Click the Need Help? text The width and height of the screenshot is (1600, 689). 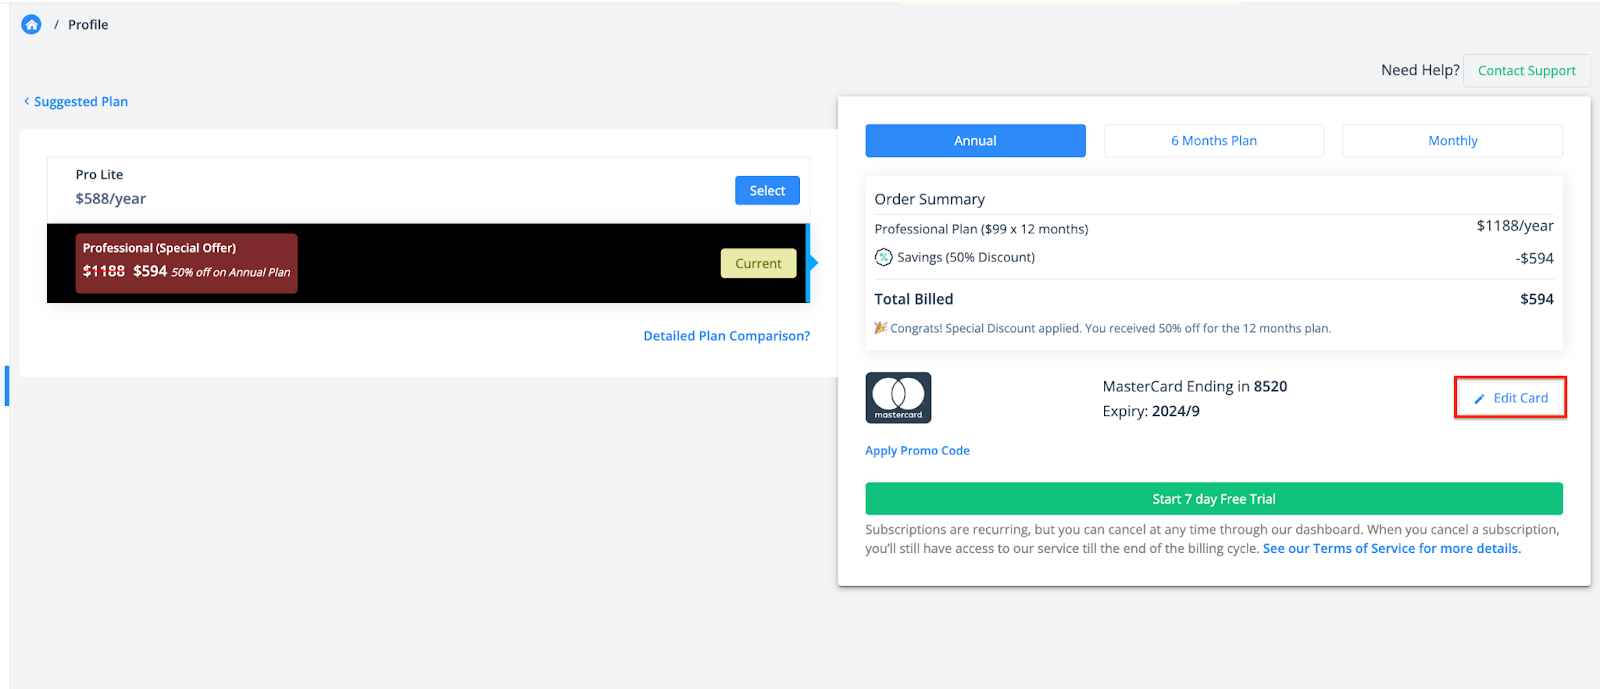[1420, 70]
